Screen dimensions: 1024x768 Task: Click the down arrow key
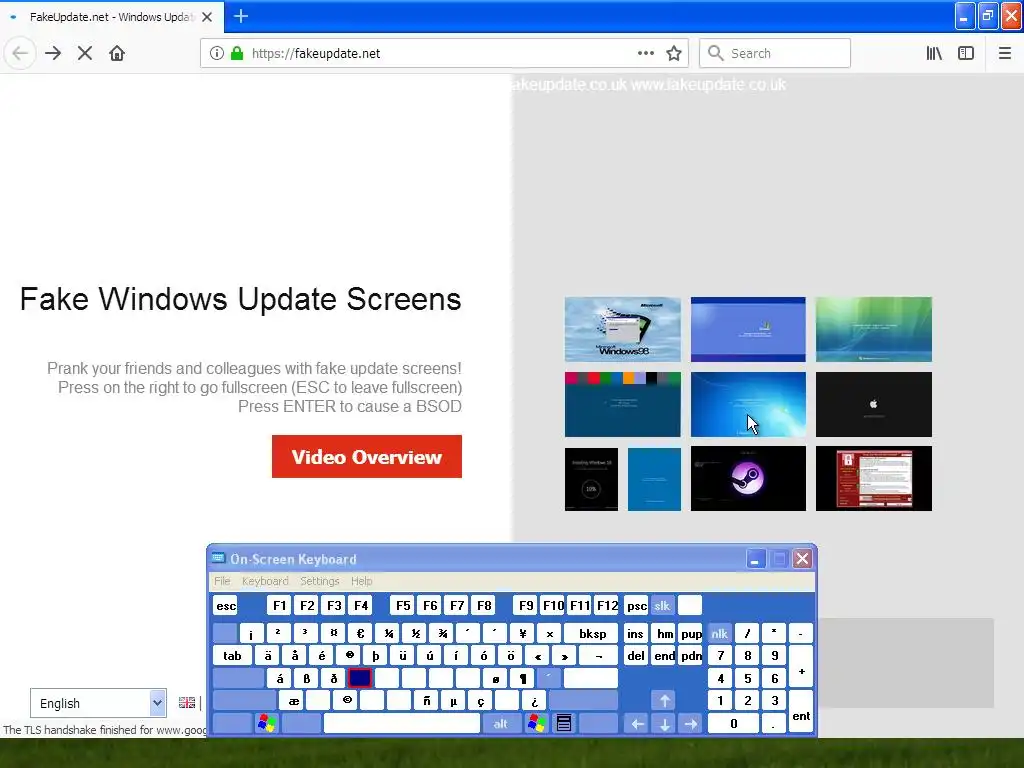664,723
